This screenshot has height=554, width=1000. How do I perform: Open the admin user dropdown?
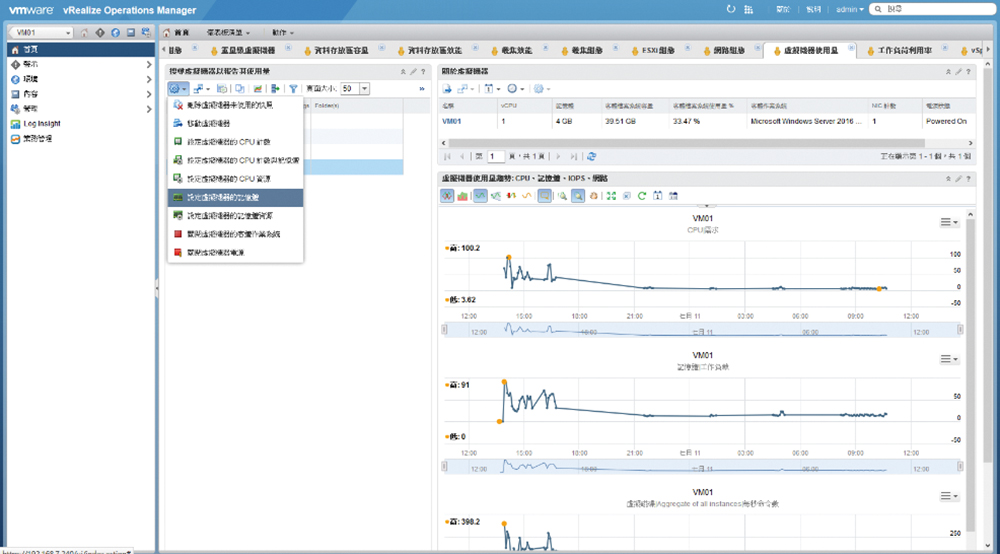[849, 9]
